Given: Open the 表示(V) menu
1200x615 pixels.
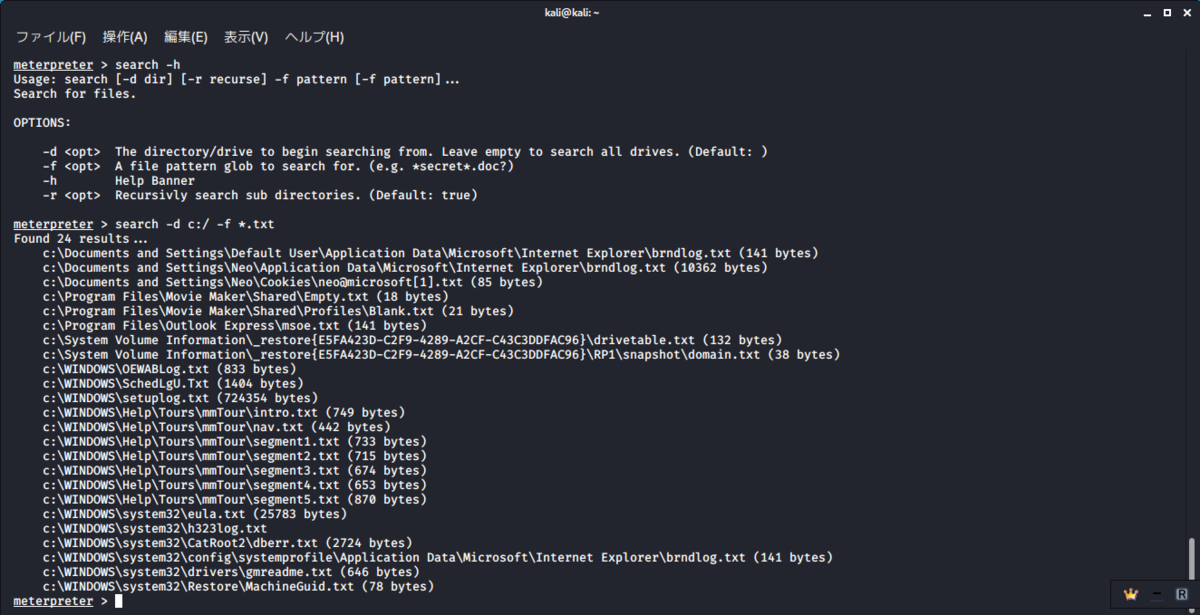Looking at the screenshot, I should coord(246,37).
